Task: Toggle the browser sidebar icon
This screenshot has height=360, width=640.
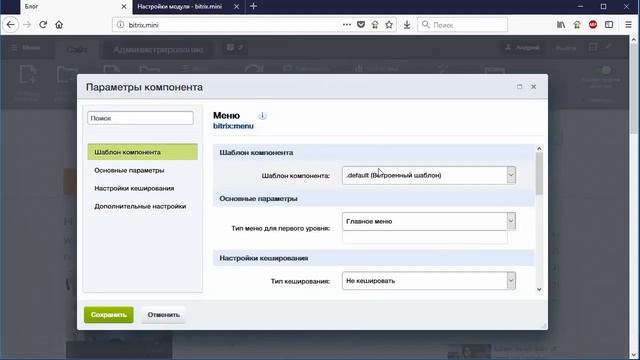Action: pos(609,24)
